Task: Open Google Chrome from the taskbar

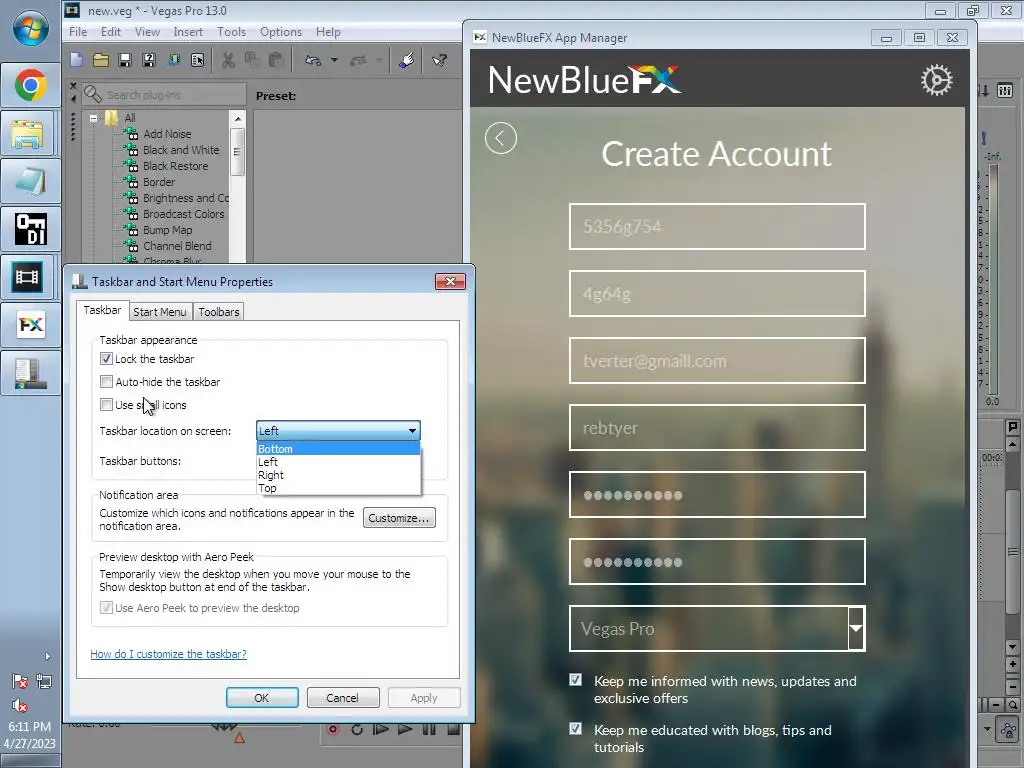Action: (x=31, y=86)
